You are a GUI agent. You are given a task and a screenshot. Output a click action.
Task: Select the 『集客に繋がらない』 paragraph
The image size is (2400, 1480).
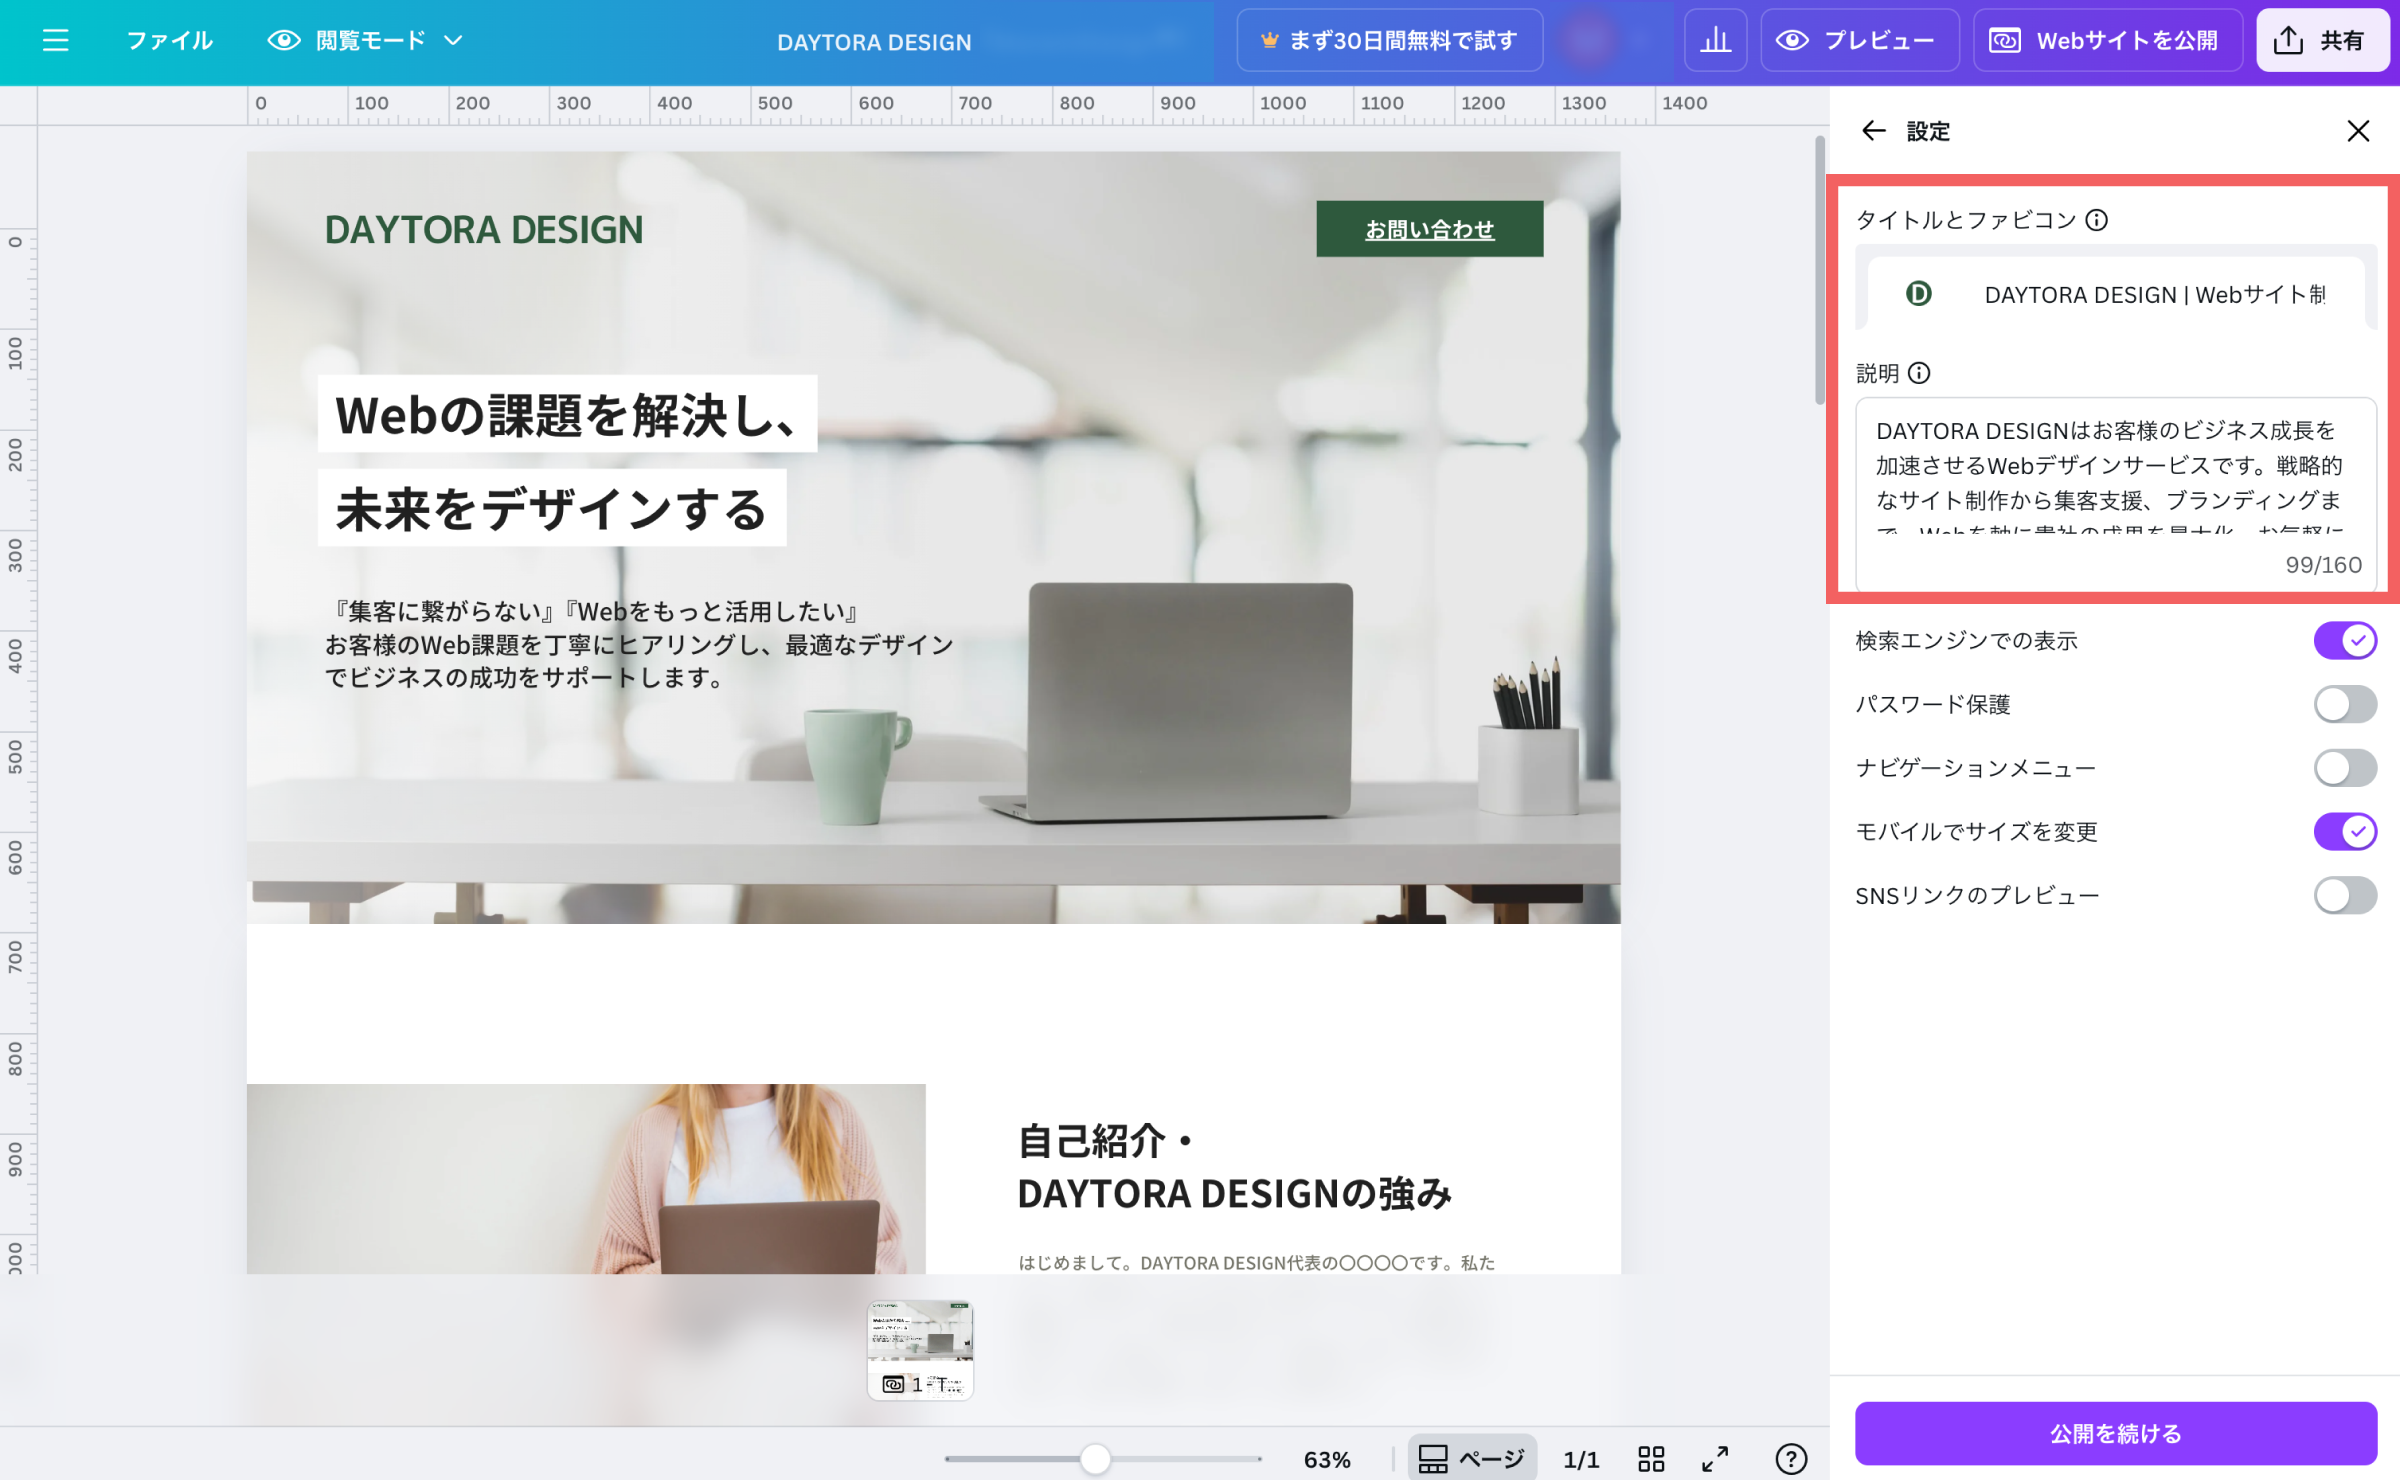tap(640, 645)
